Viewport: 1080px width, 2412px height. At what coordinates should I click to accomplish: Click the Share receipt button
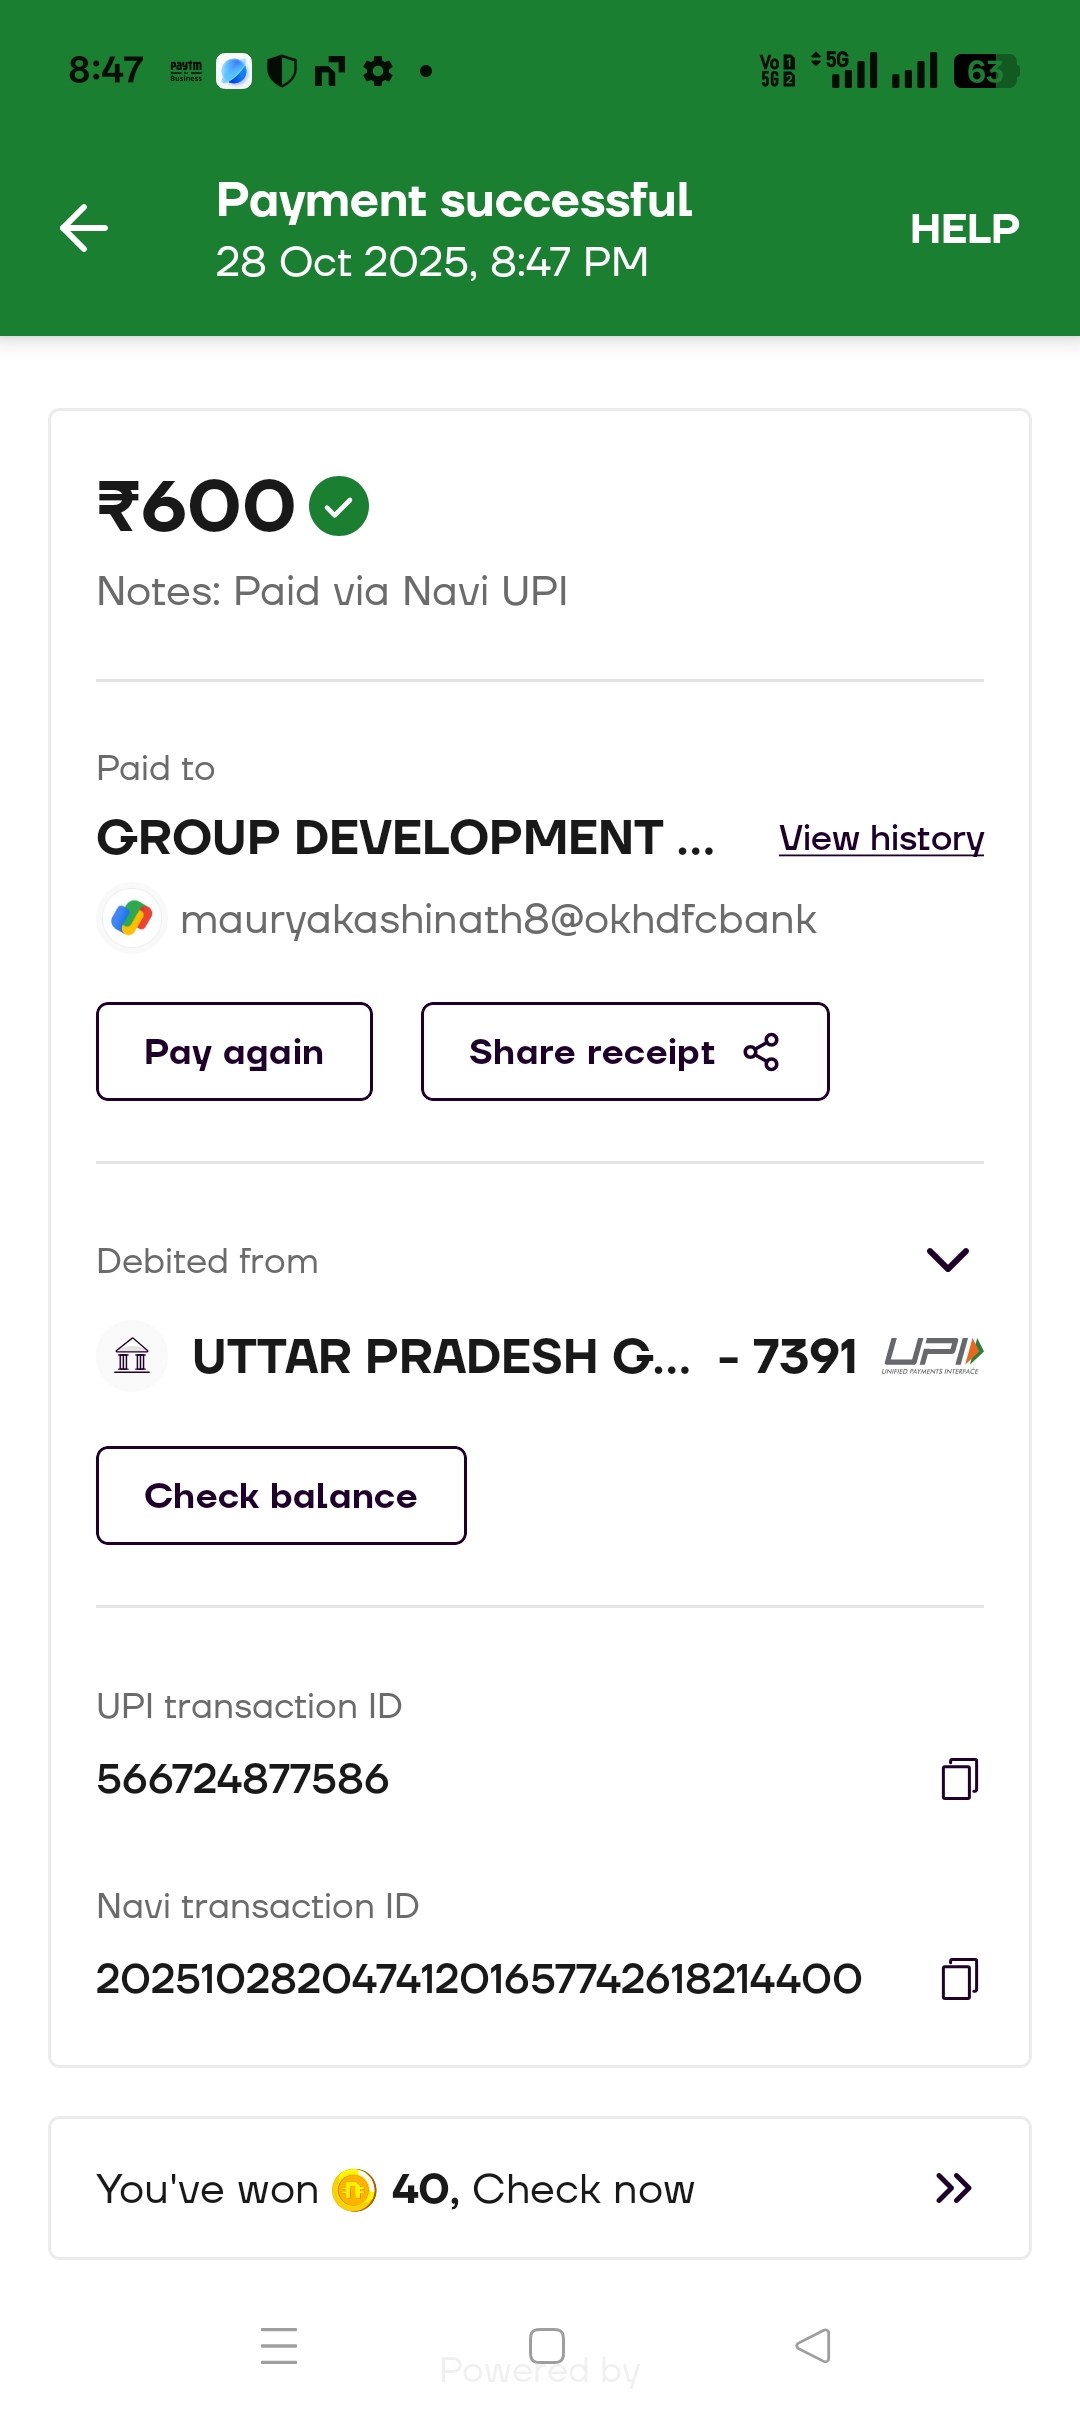click(x=625, y=1052)
